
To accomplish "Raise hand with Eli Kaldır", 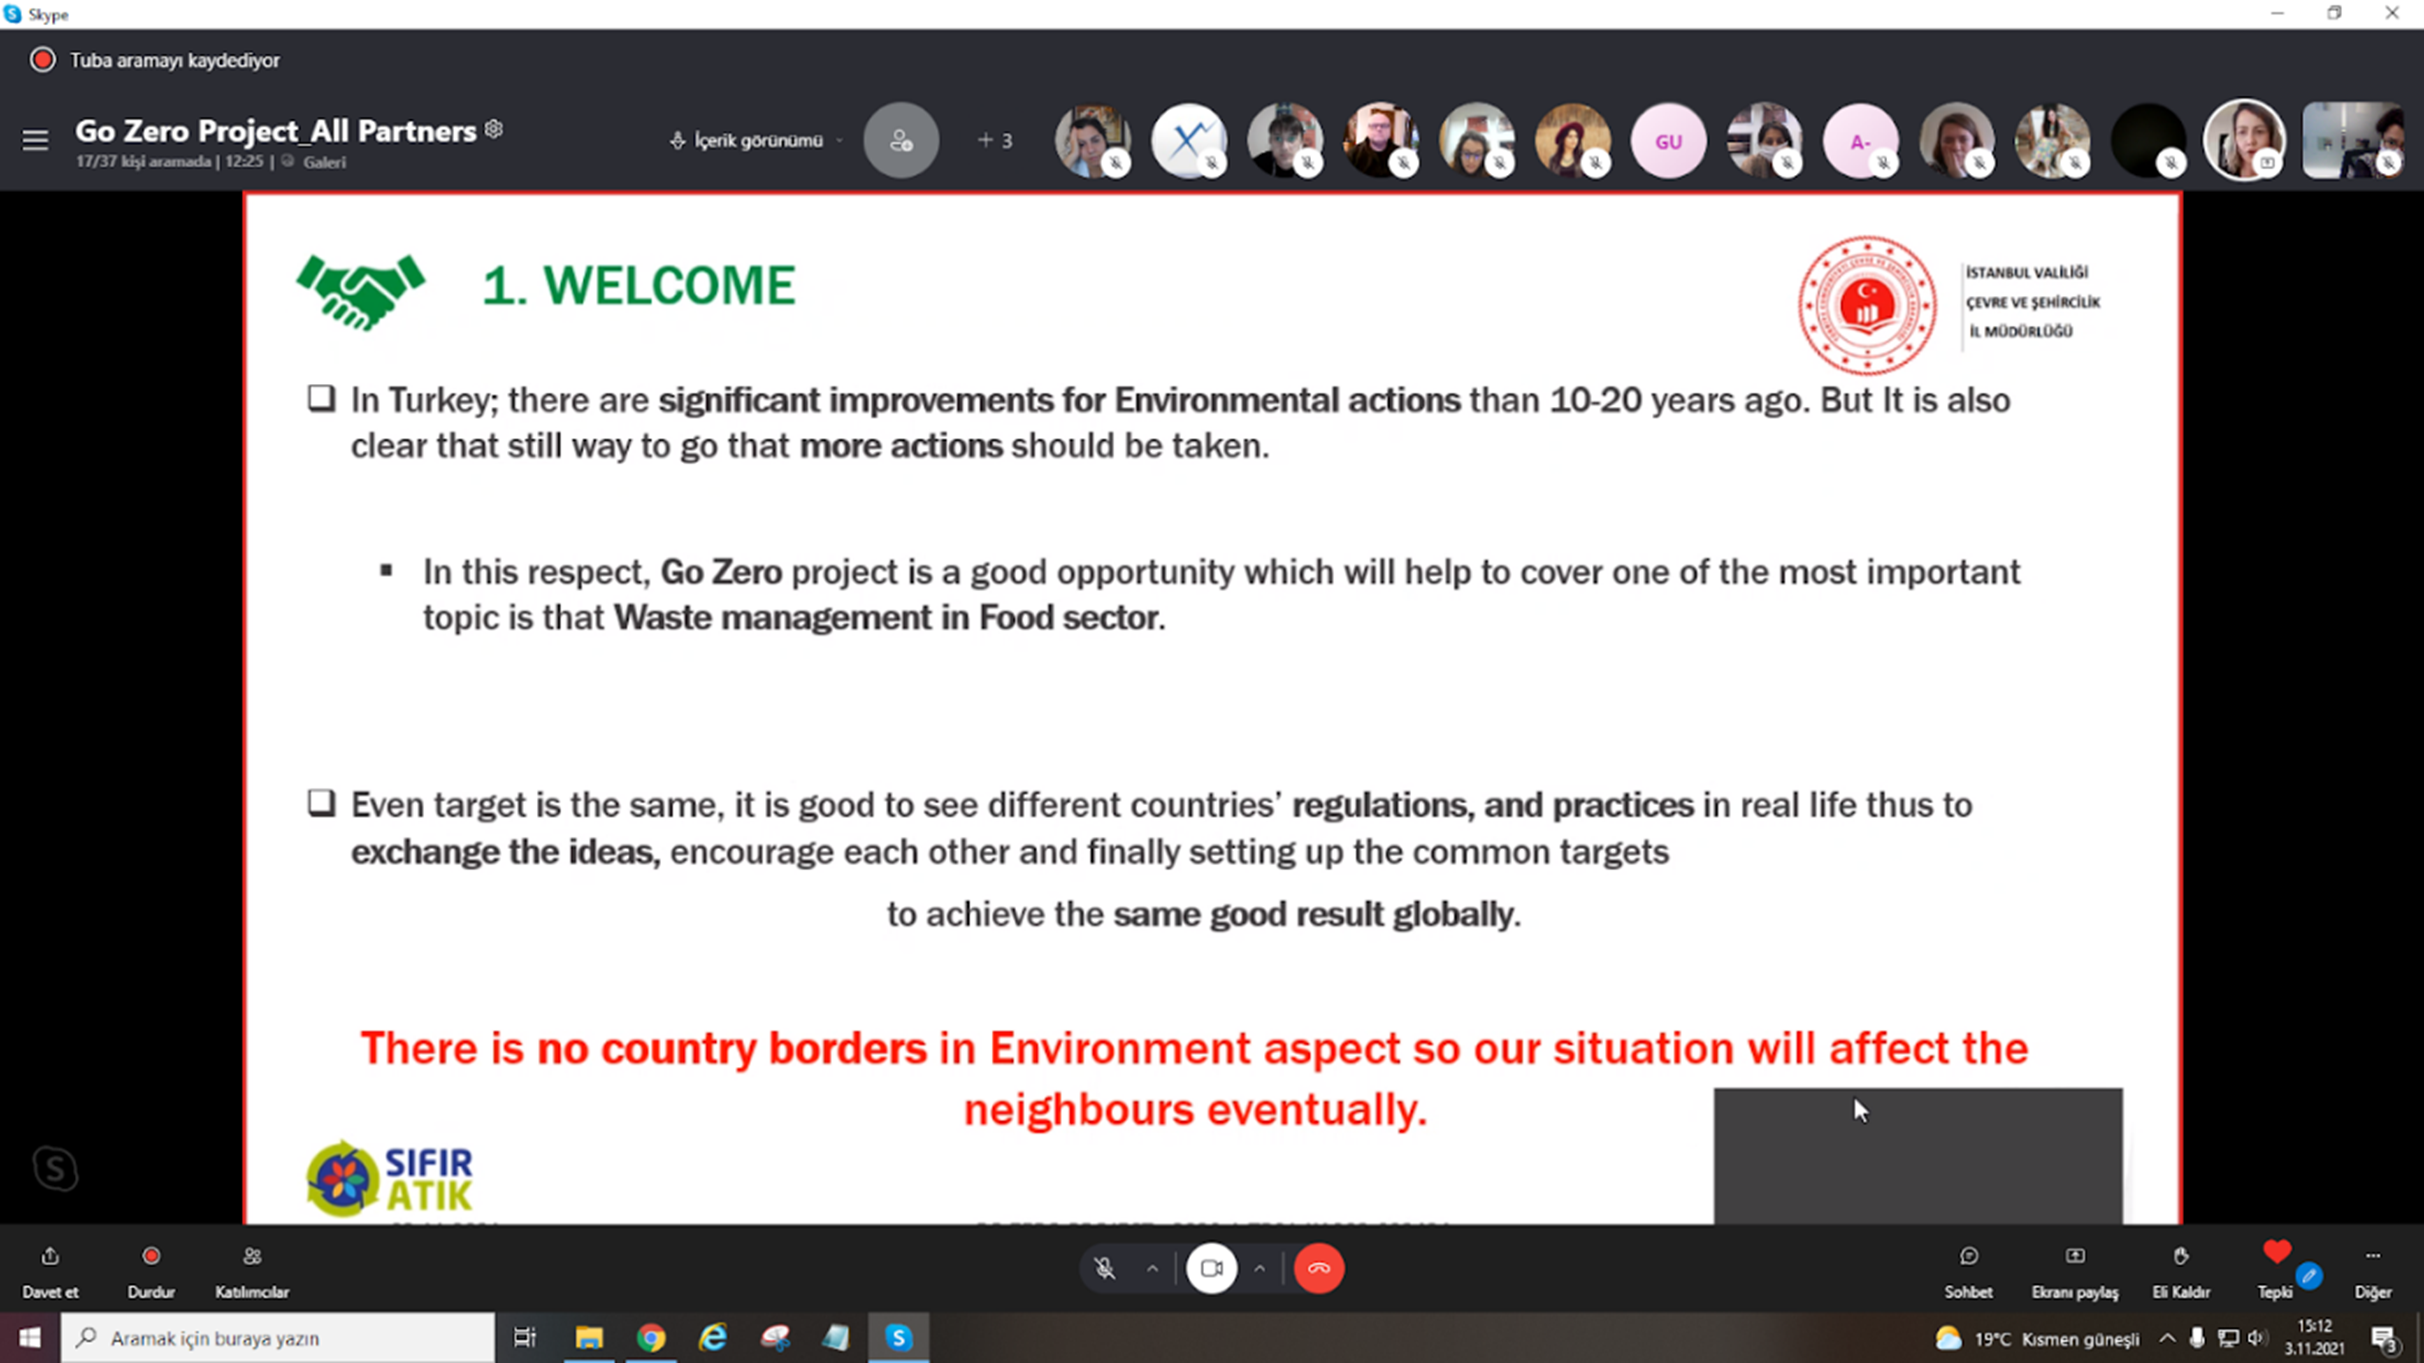I will 2180,1257.
